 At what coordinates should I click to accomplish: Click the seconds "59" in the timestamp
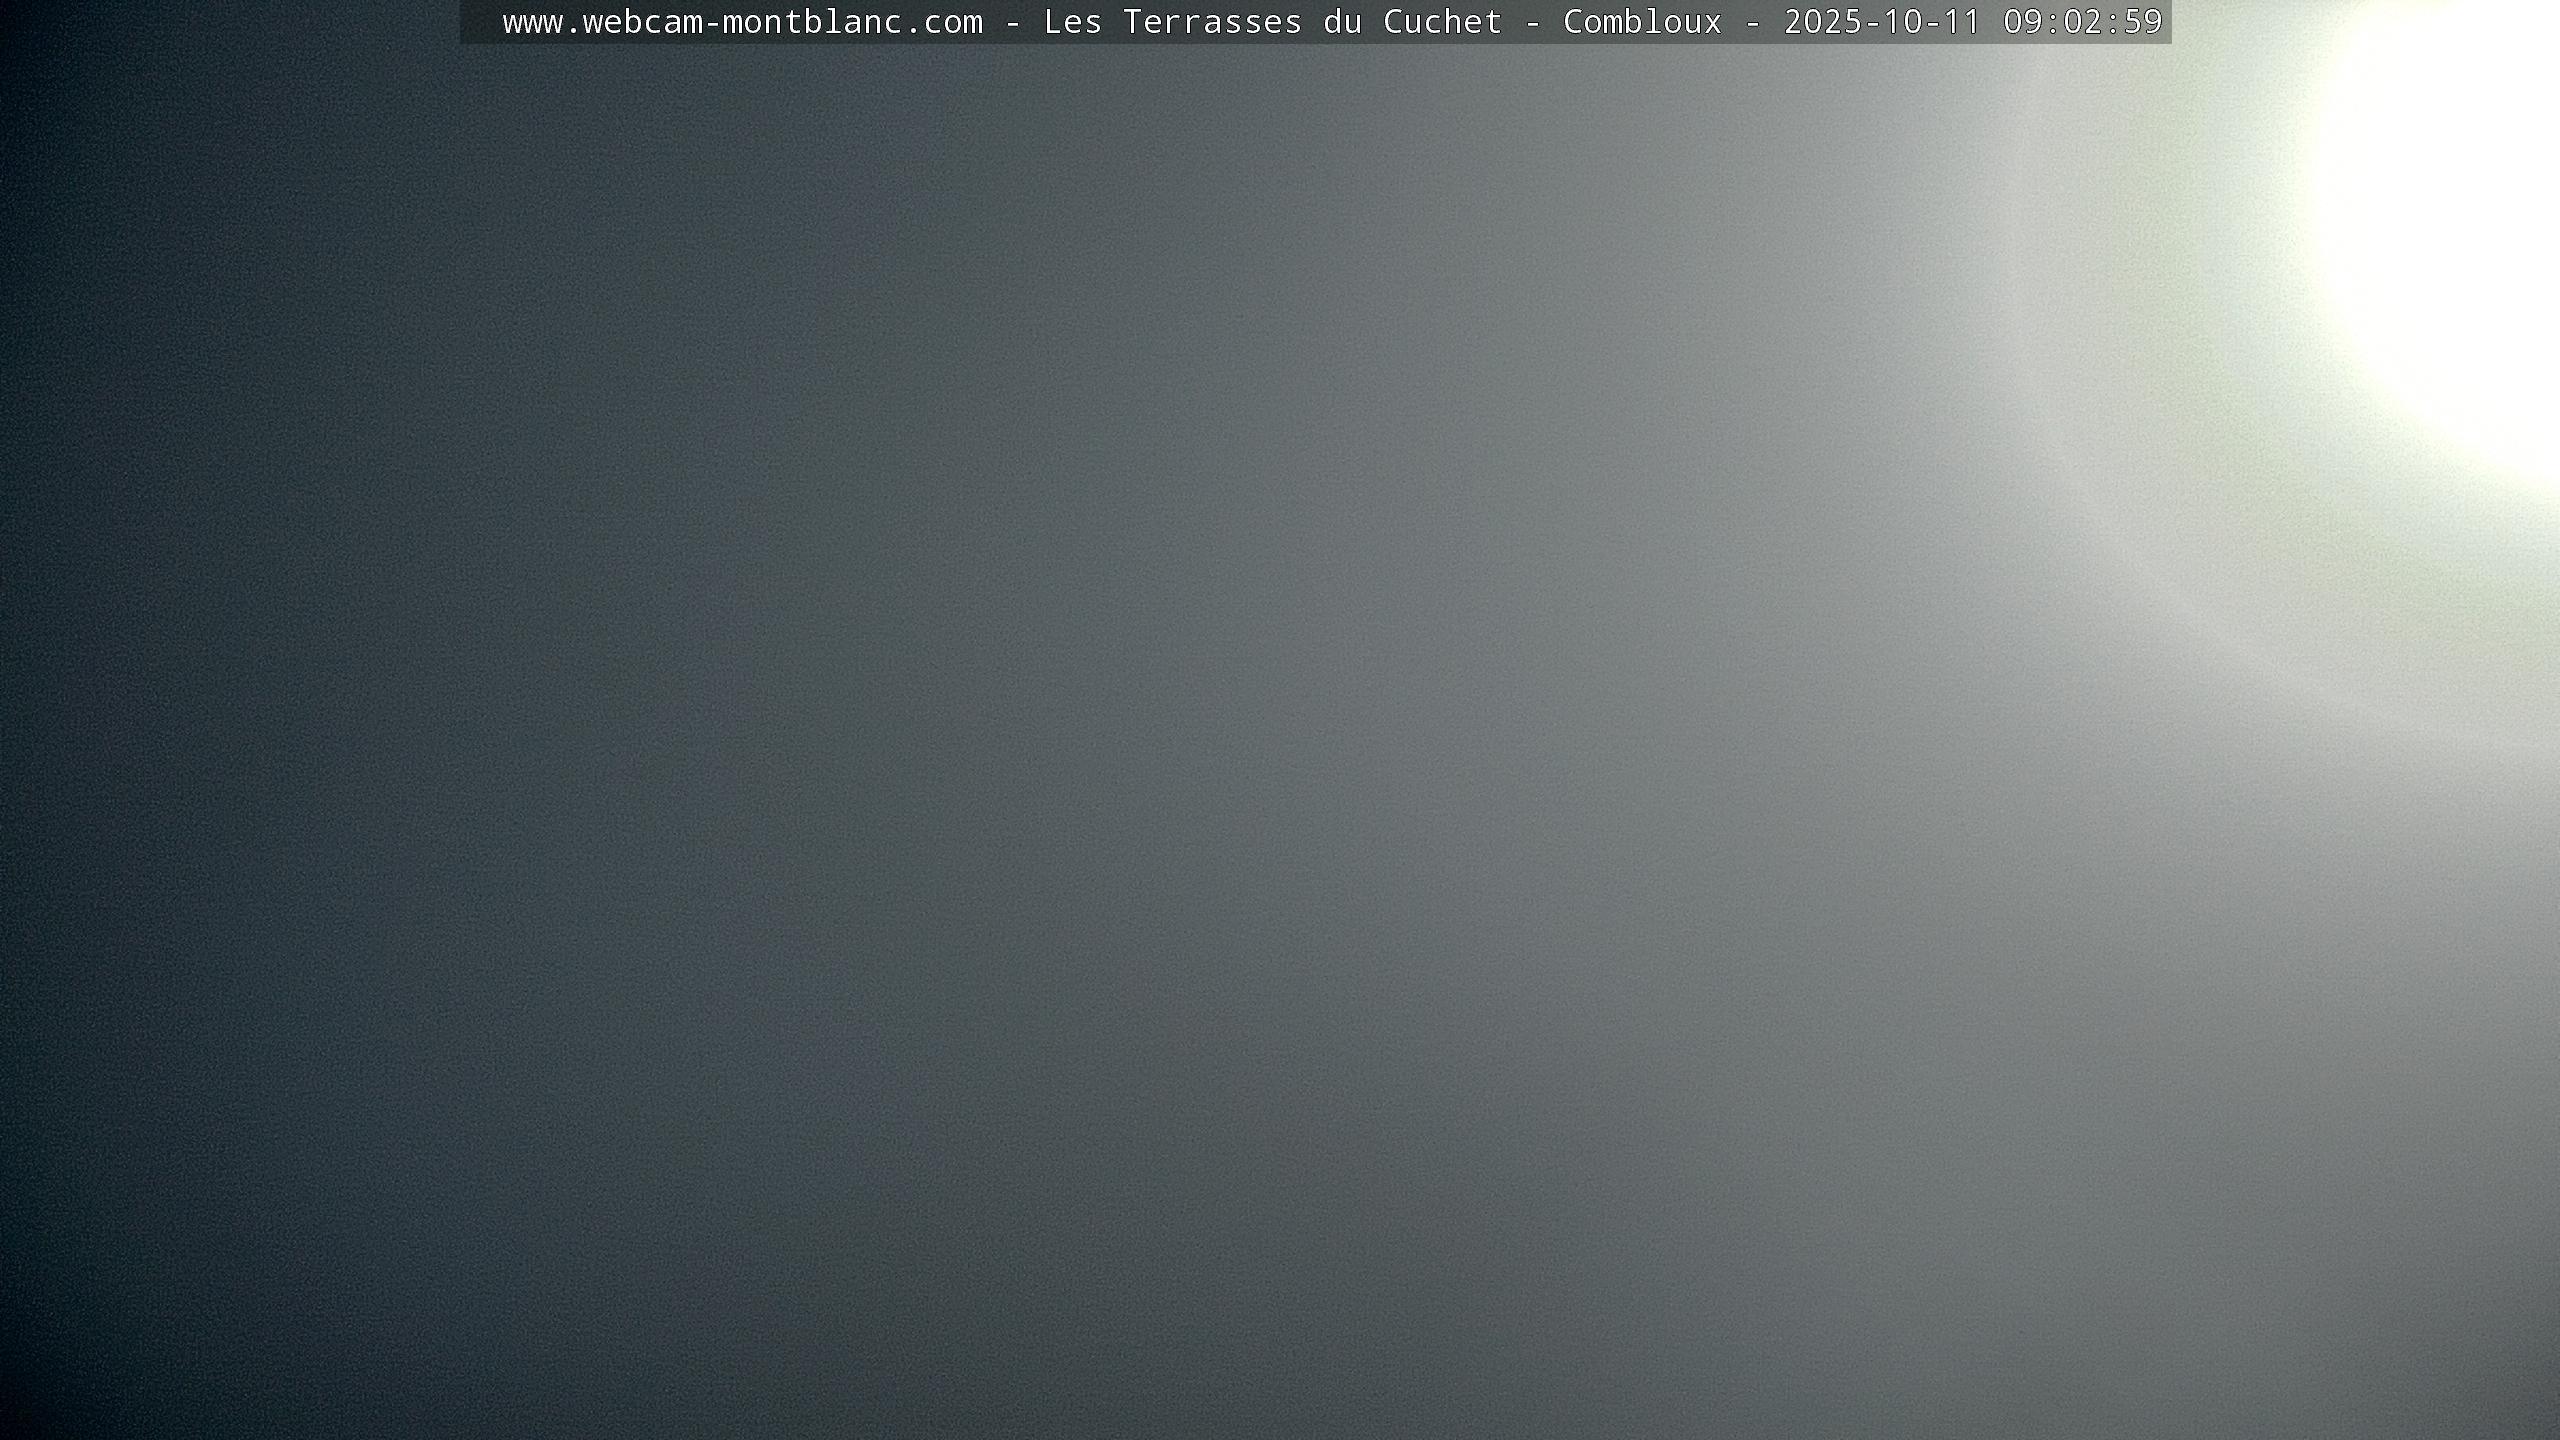tap(2143, 22)
